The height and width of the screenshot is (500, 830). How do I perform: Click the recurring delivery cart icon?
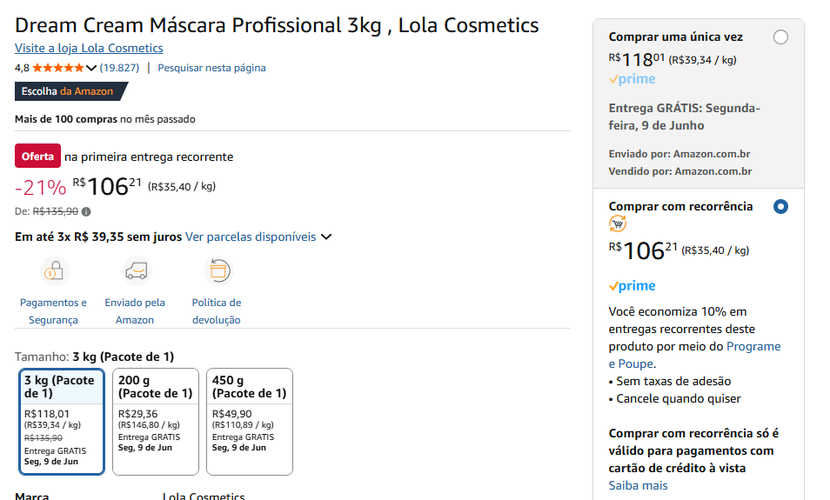[618, 224]
